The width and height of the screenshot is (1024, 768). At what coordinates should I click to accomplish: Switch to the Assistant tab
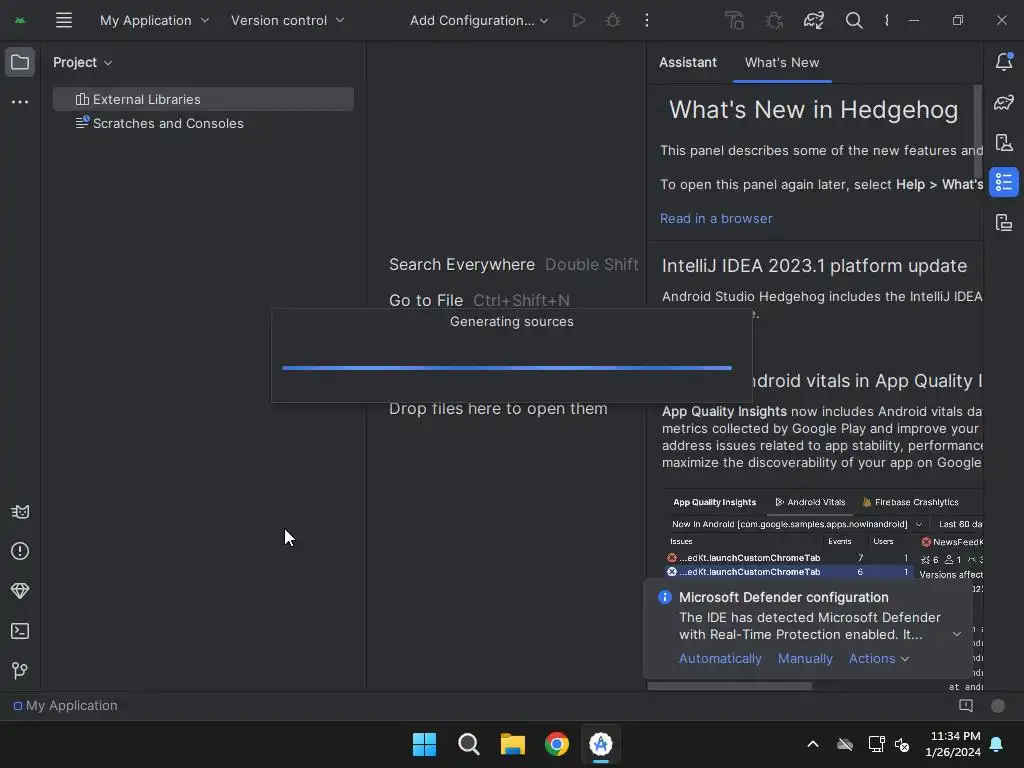click(x=688, y=62)
